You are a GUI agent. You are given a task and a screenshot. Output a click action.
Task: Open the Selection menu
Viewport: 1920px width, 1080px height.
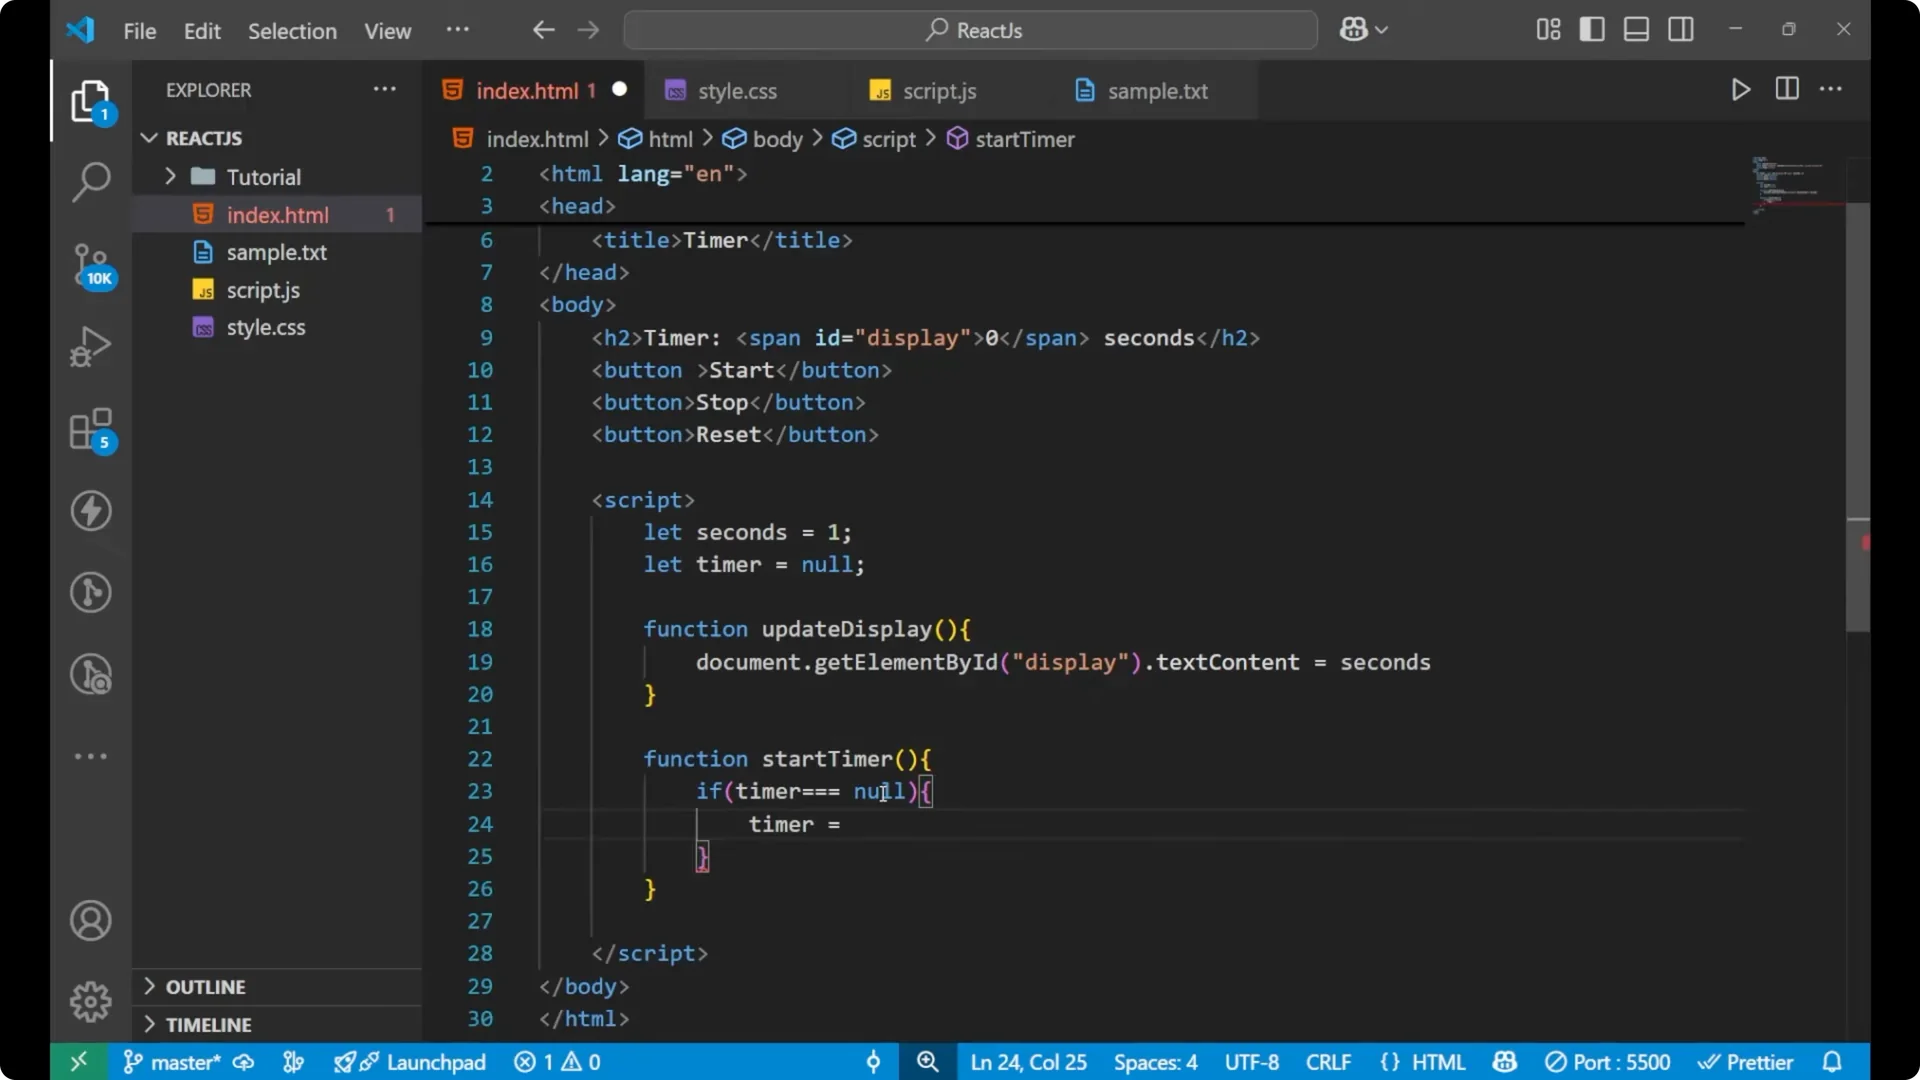(x=292, y=31)
